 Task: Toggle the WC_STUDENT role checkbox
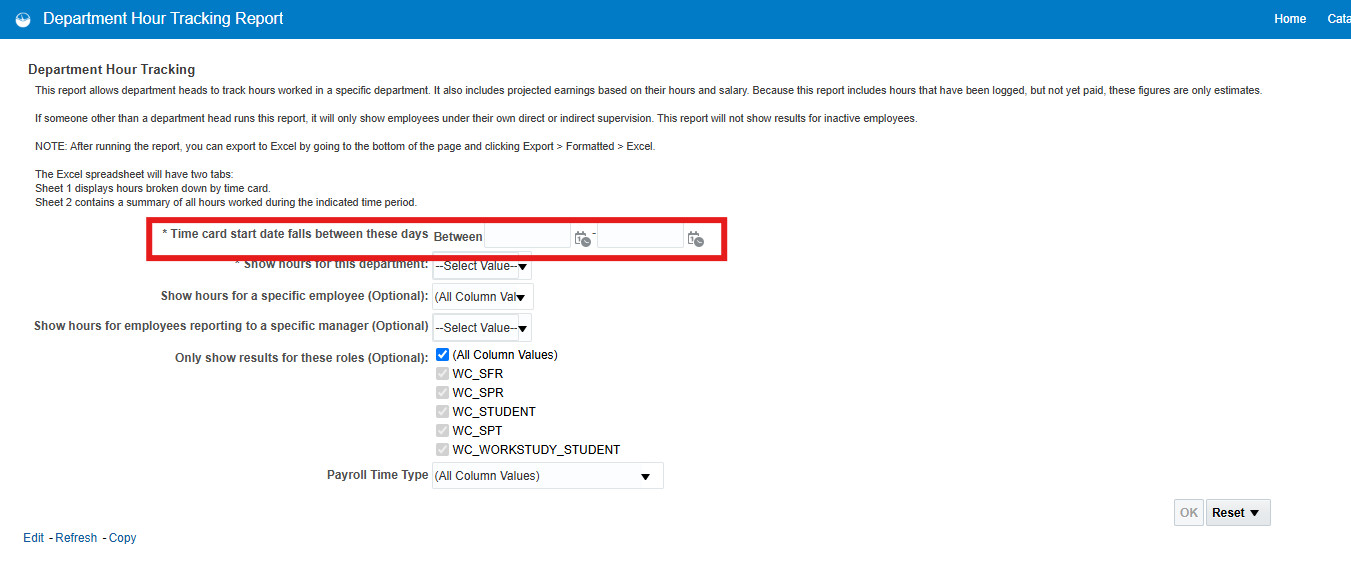pos(443,412)
